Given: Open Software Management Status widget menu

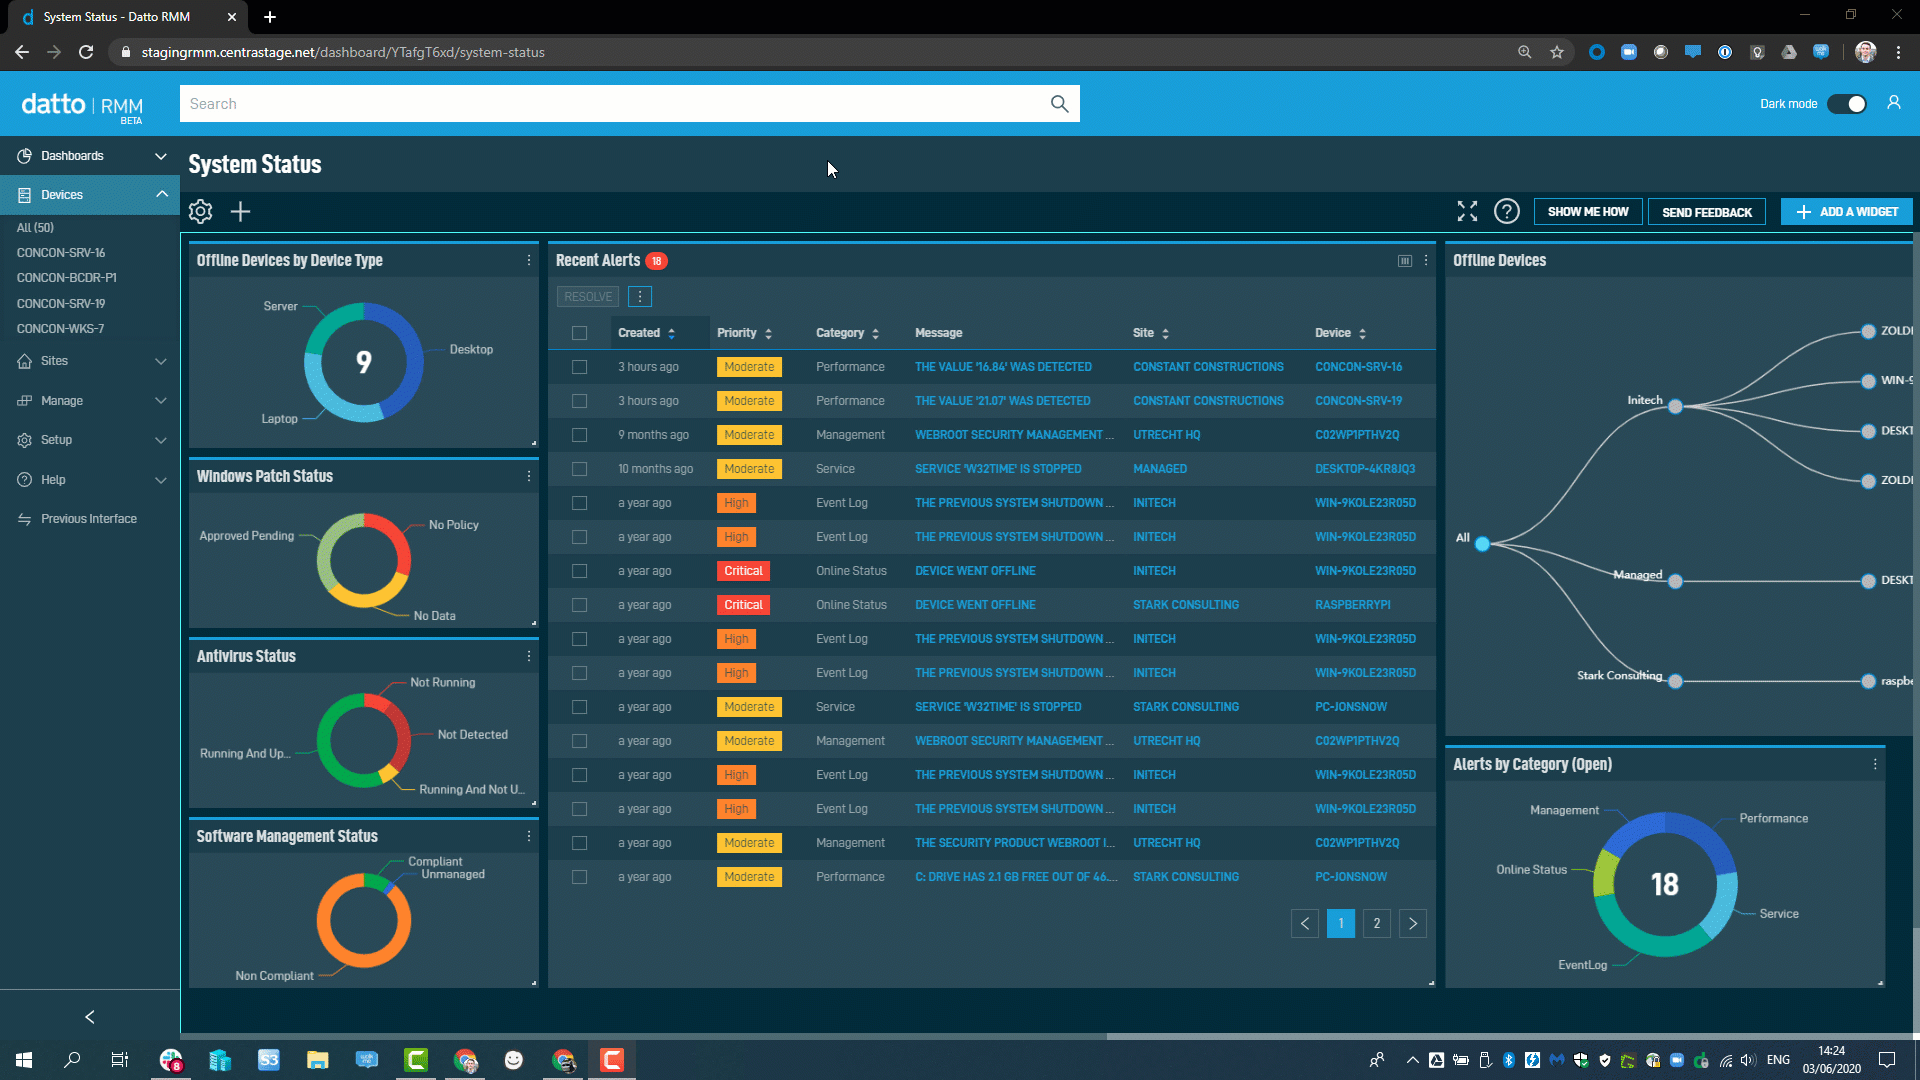Looking at the screenshot, I should (x=529, y=836).
